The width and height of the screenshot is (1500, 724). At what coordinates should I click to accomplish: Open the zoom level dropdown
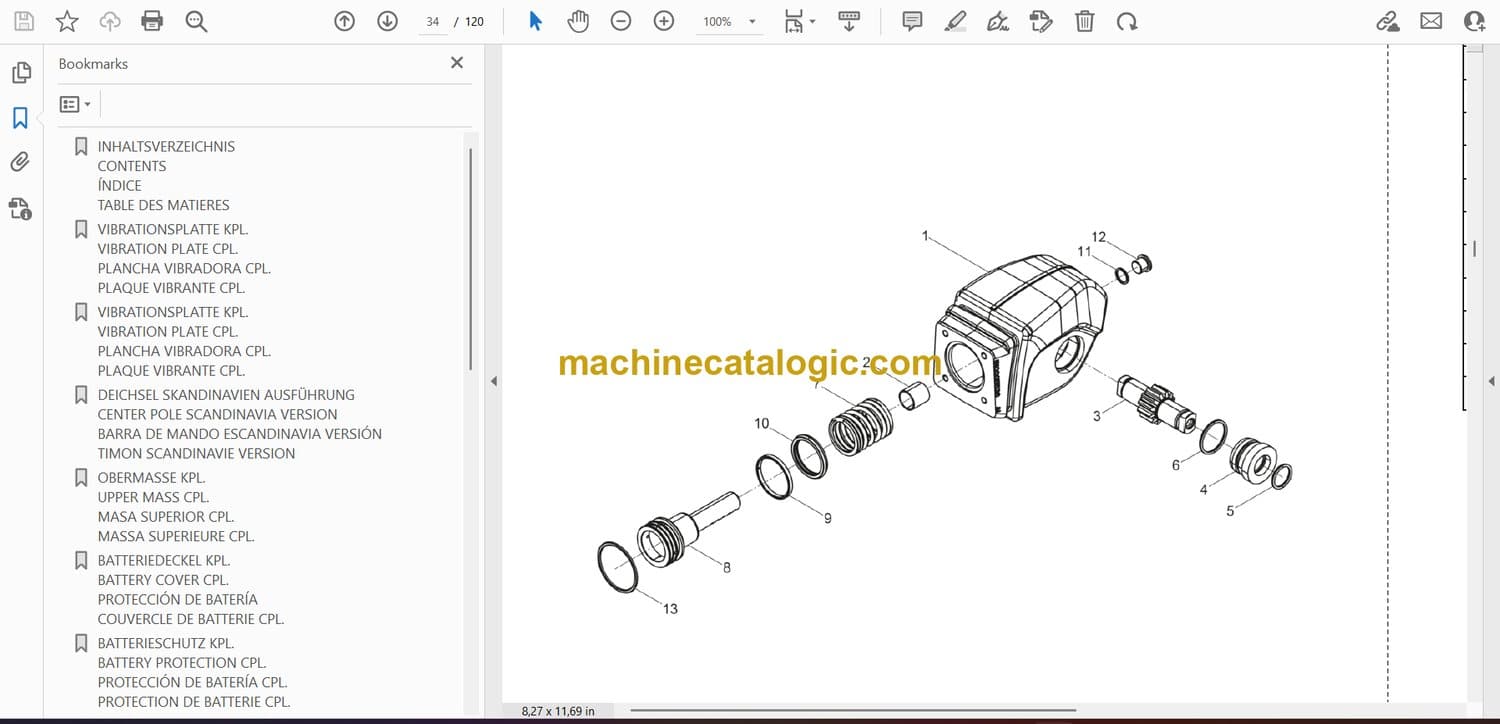click(x=752, y=22)
